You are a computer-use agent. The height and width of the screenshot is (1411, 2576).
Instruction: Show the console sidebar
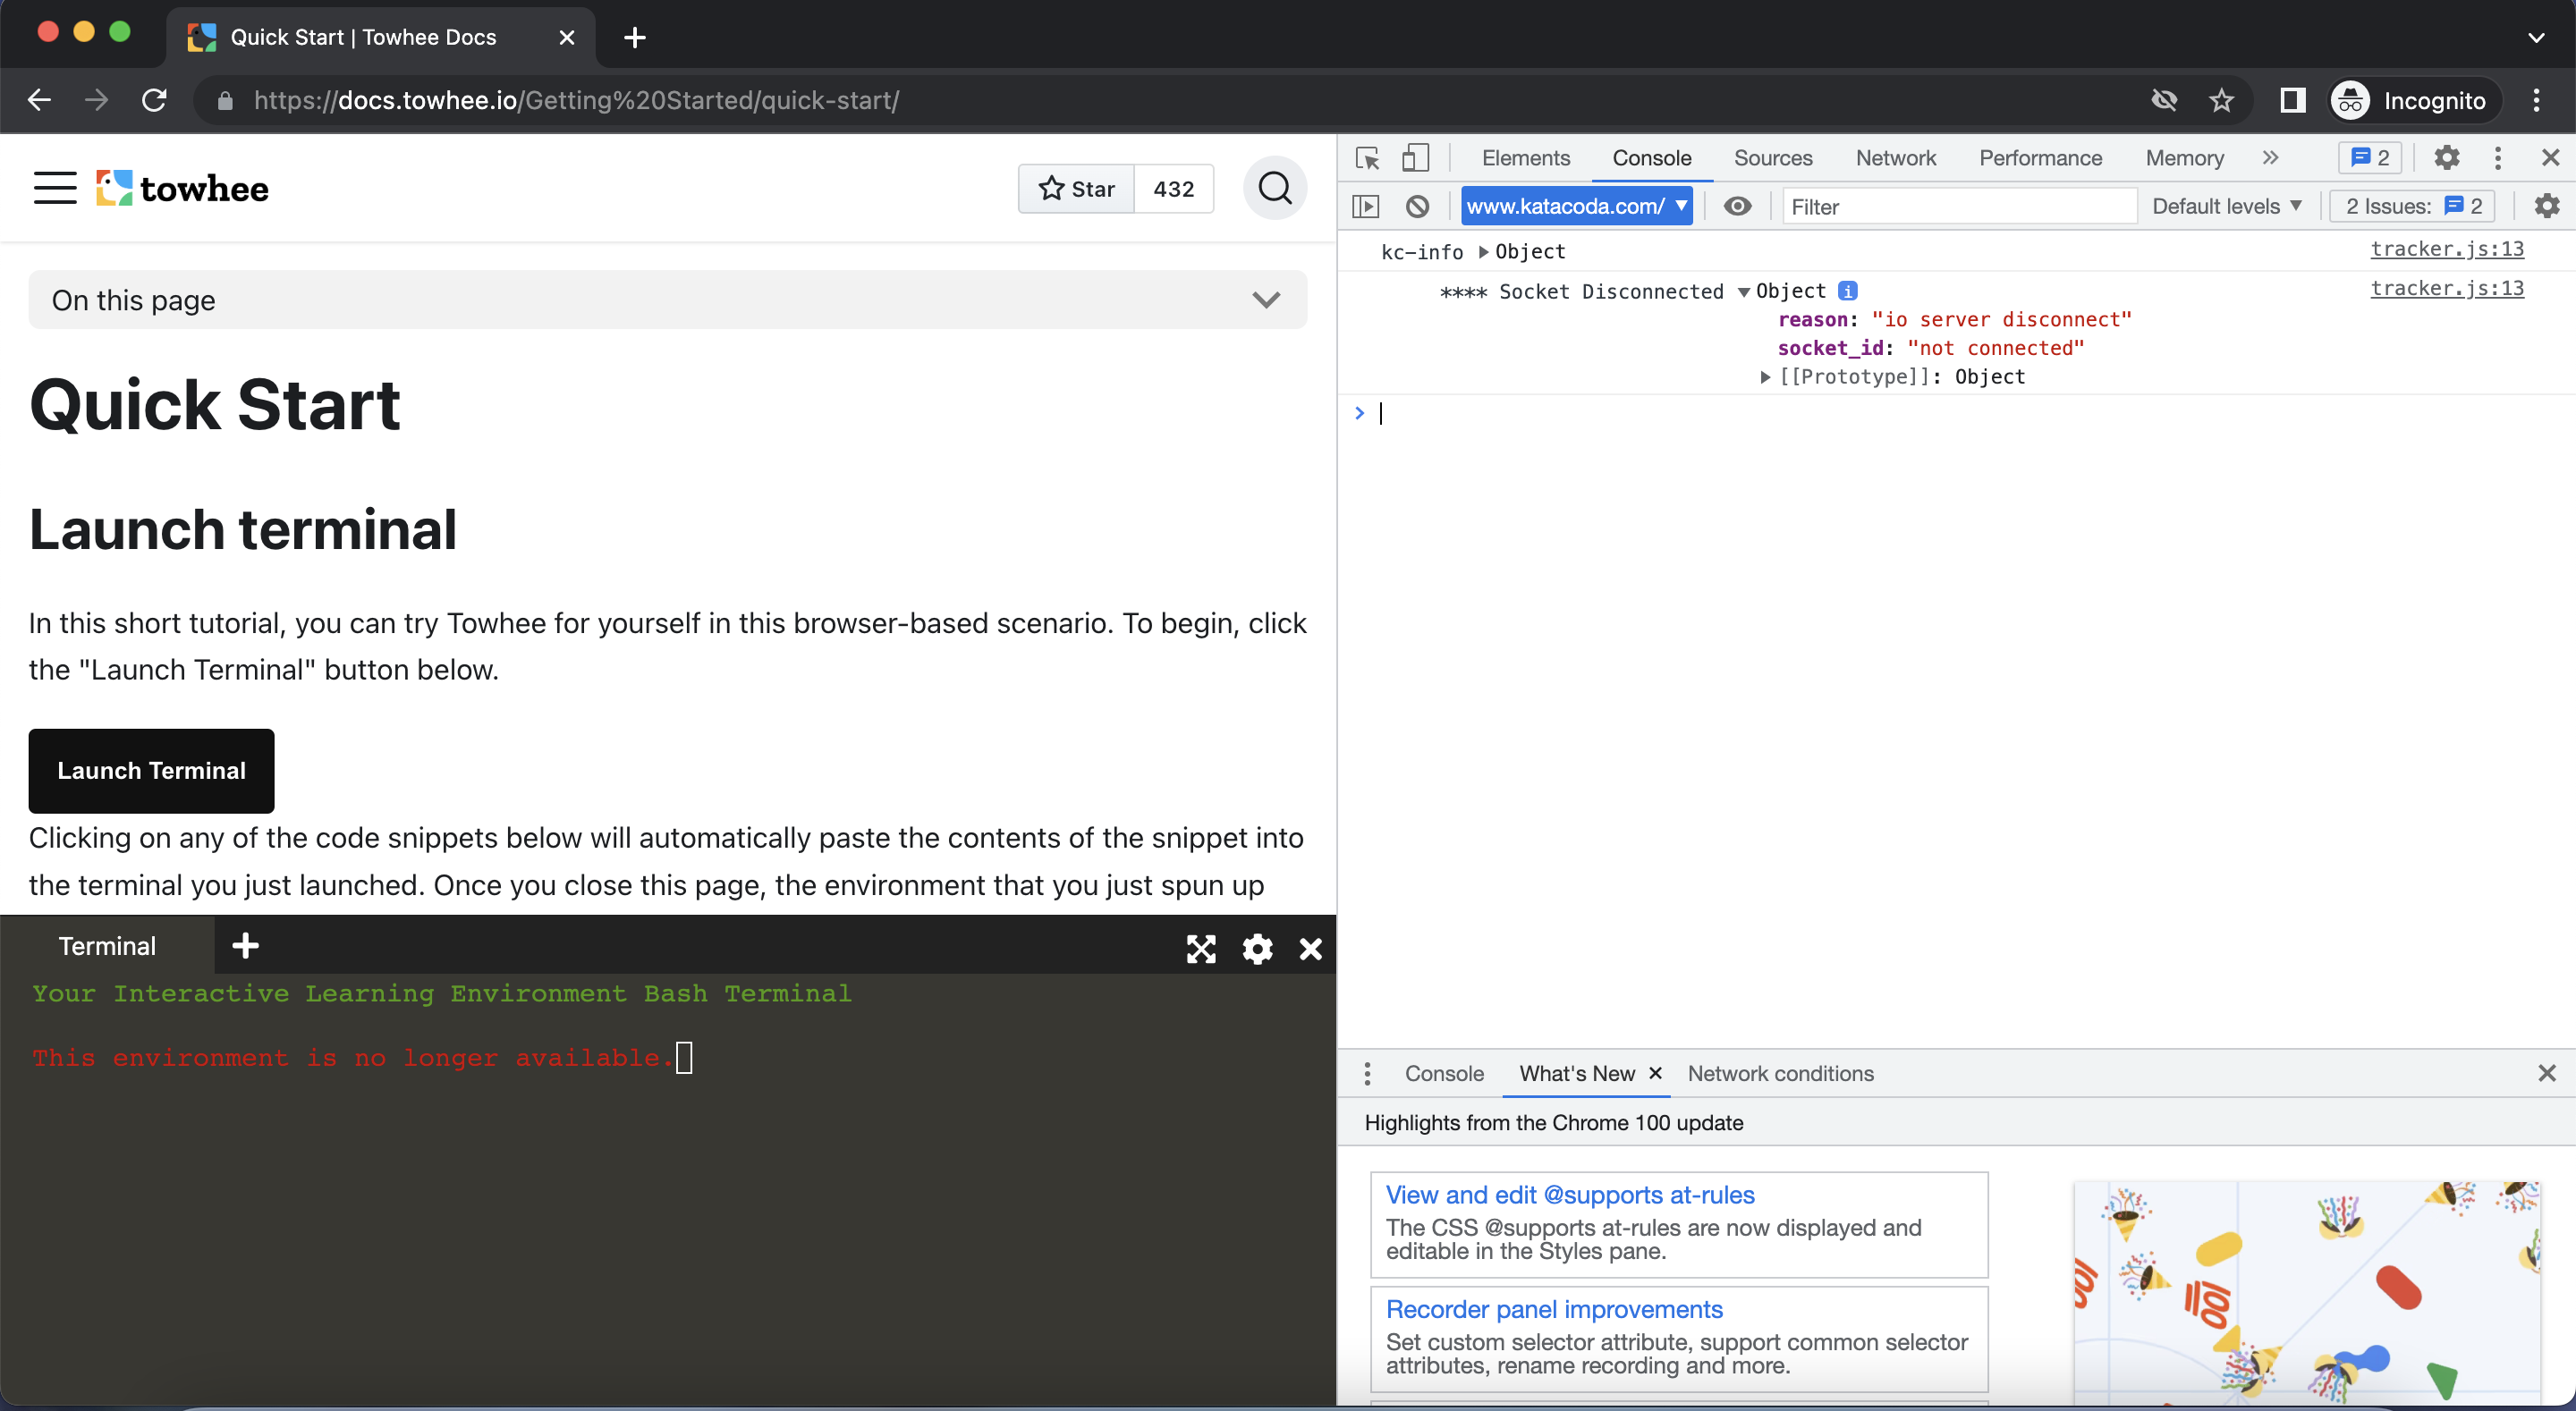point(1367,206)
